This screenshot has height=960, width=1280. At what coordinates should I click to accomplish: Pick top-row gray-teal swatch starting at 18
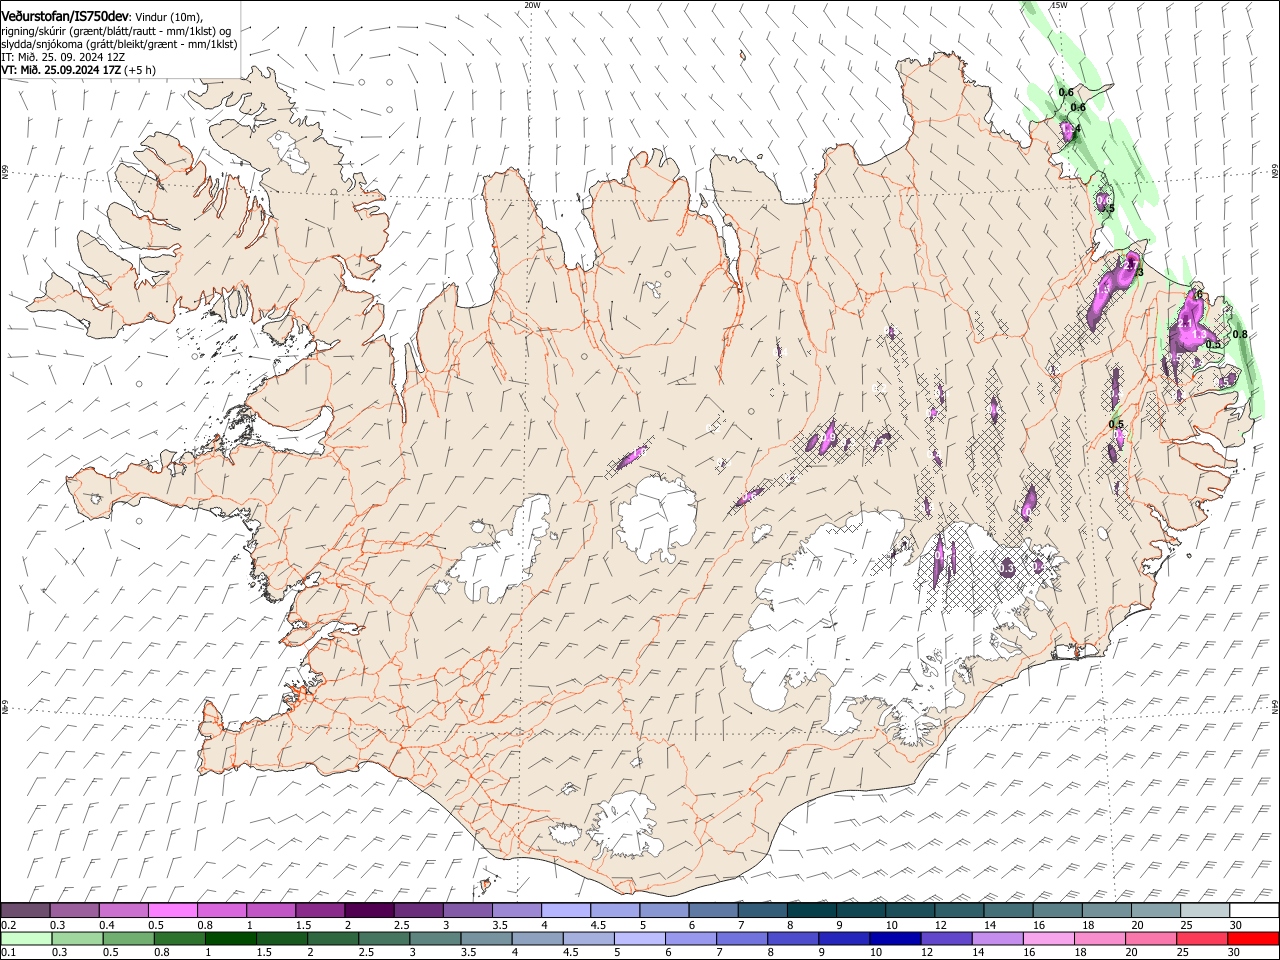coord(1106,911)
